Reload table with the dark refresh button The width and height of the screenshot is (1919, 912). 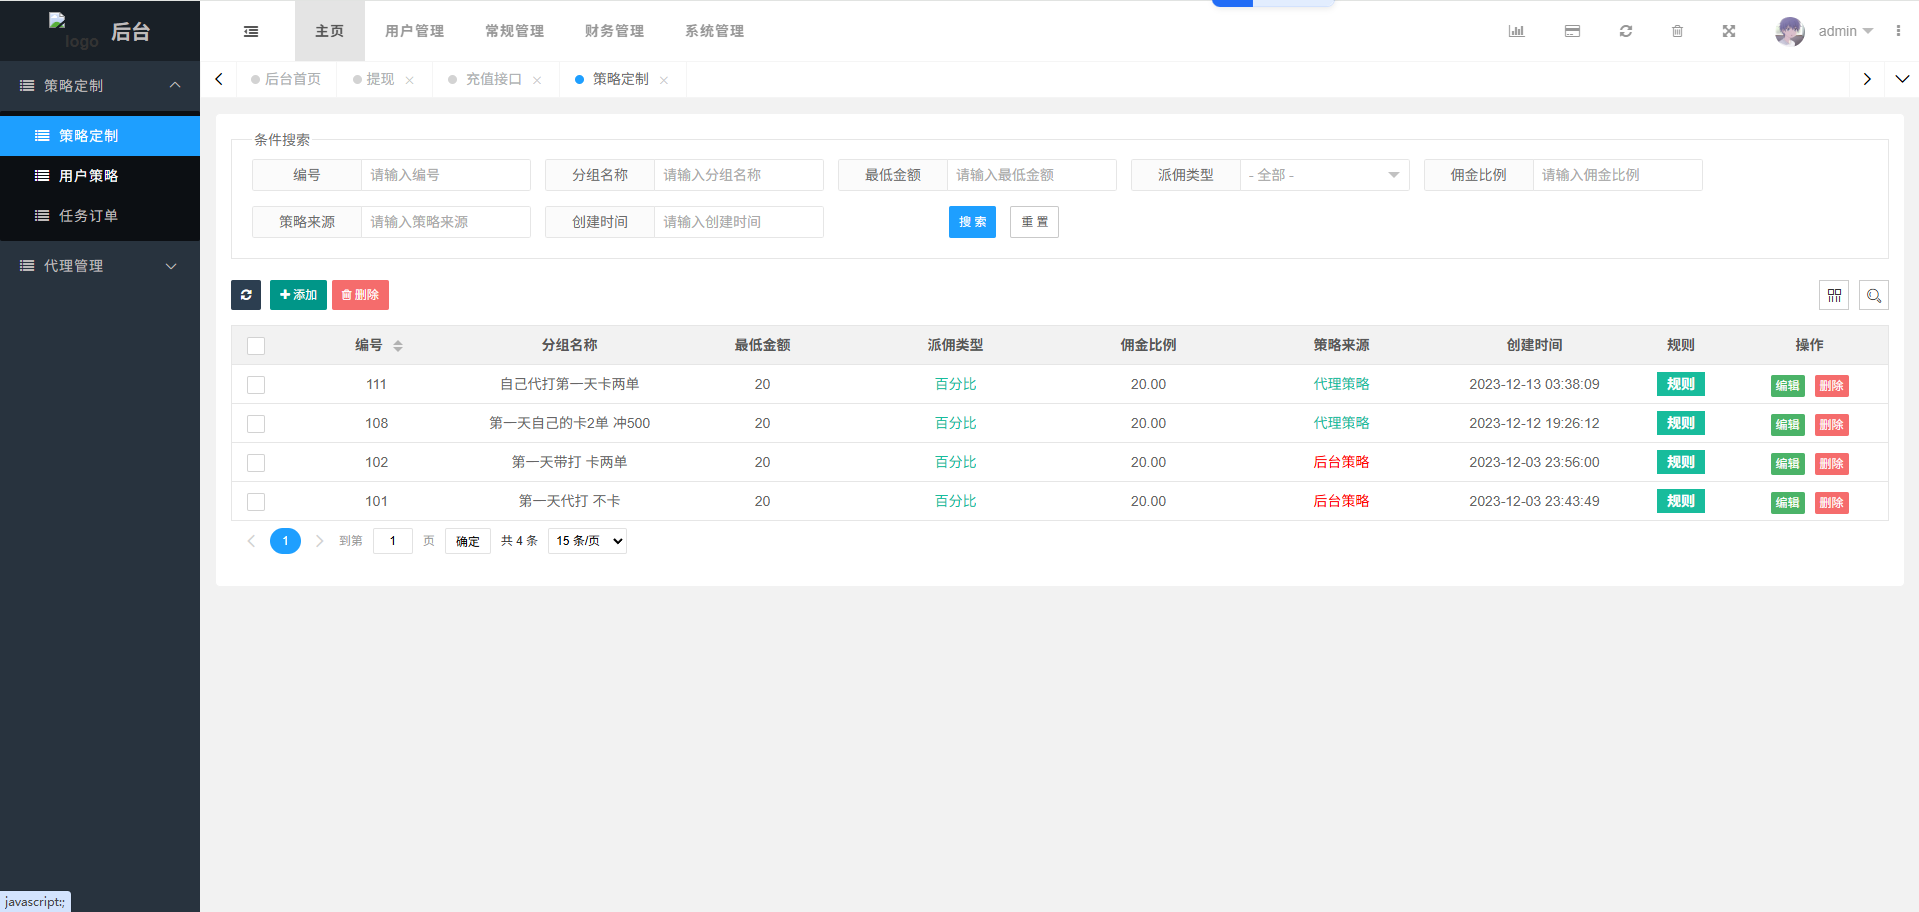click(x=246, y=295)
